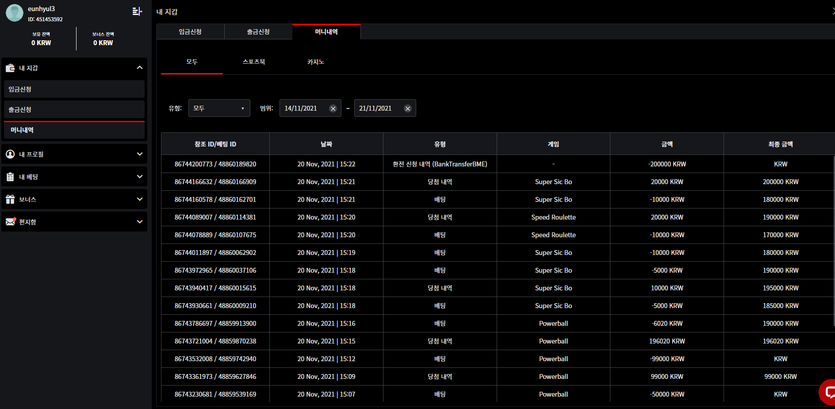Click the BankTransferBME type cell
Screen dimensions: 835x409
point(440,164)
